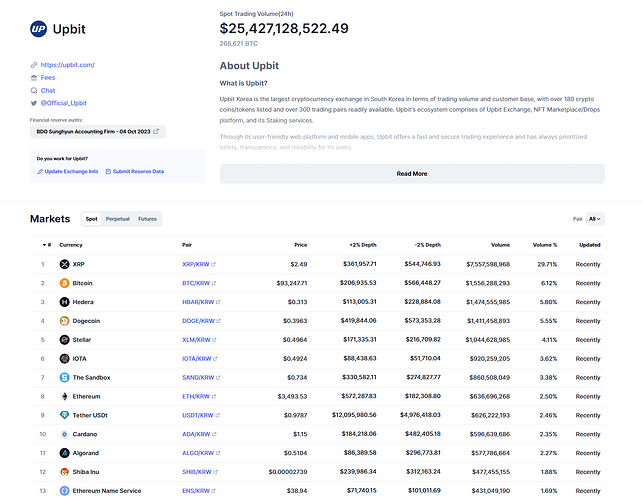Click Bitcoin price $93,247.71

(x=292, y=283)
